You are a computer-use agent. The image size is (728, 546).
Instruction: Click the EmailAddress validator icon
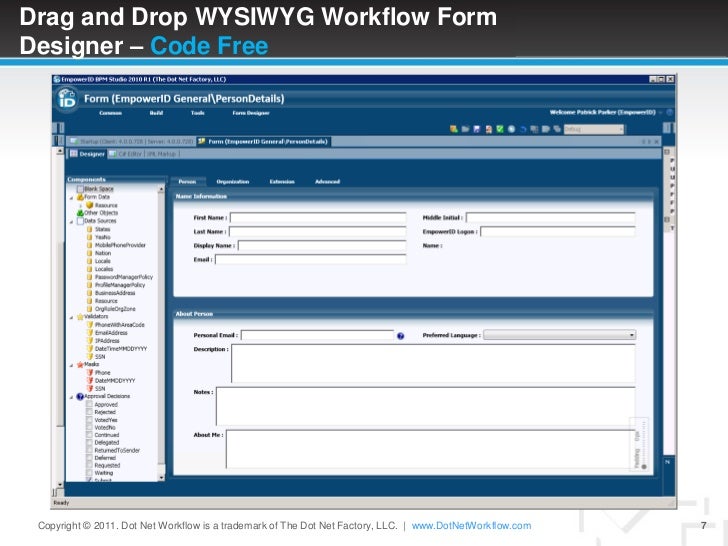click(x=90, y=332)
